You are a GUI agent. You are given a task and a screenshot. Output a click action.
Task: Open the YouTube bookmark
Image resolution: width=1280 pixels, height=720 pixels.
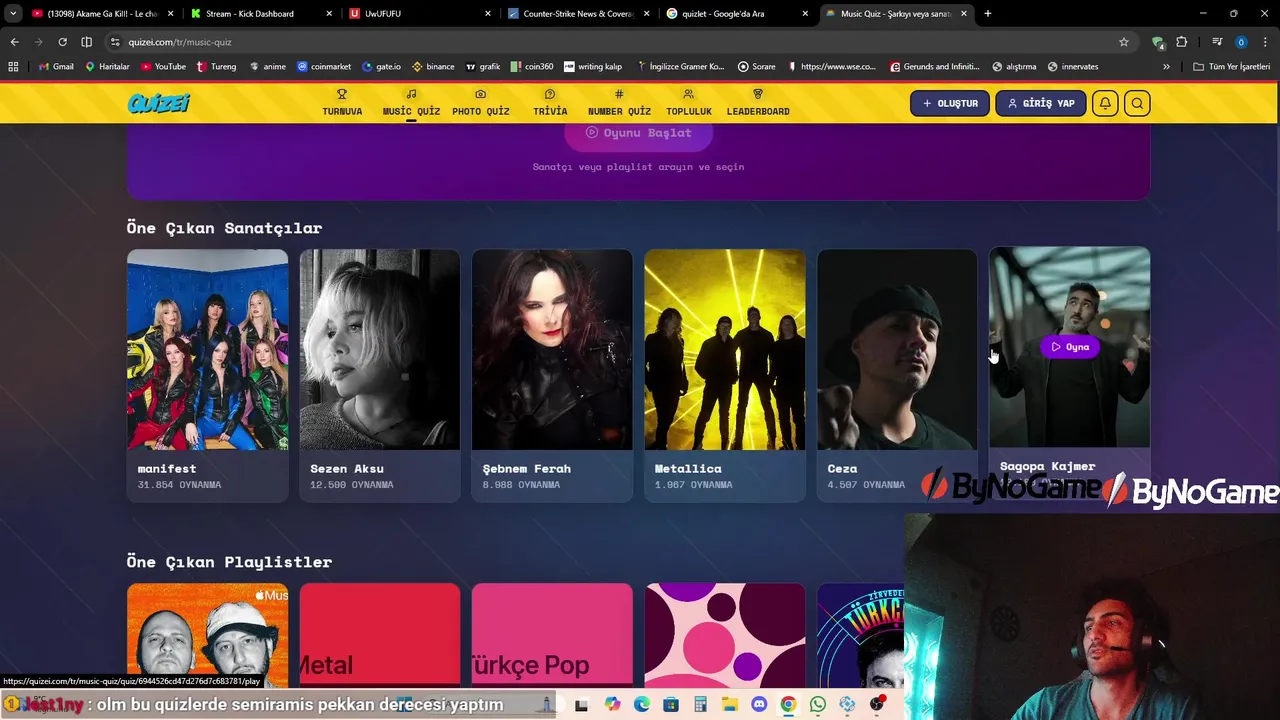[163, 67]
